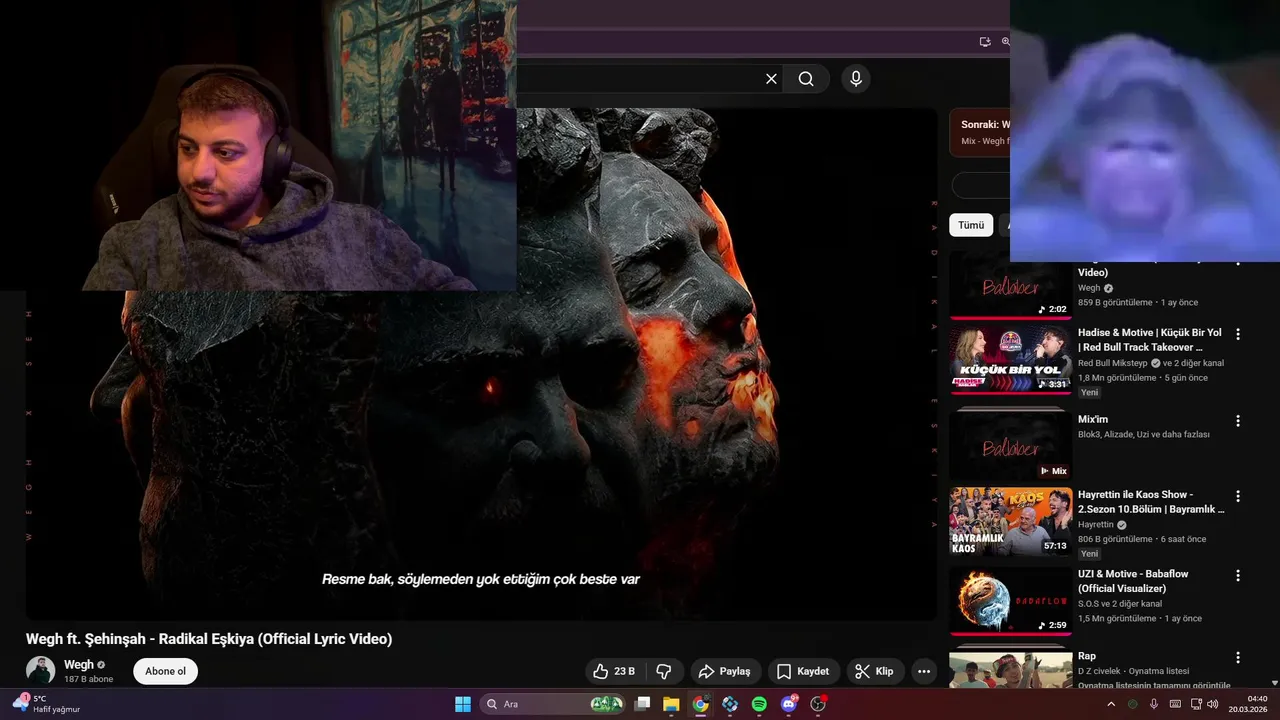Like the video showing 23 B

(614, 671)
